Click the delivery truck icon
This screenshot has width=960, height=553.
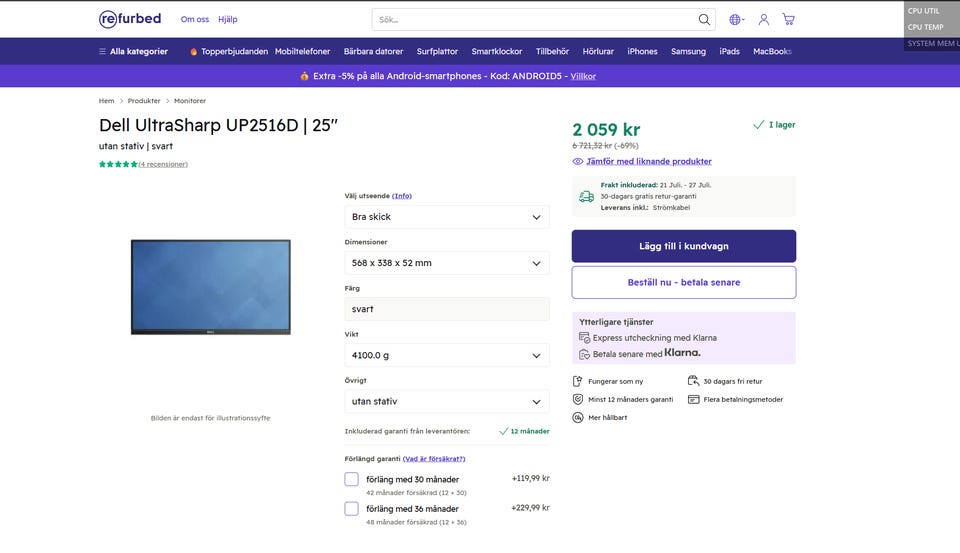click(586, 197)
